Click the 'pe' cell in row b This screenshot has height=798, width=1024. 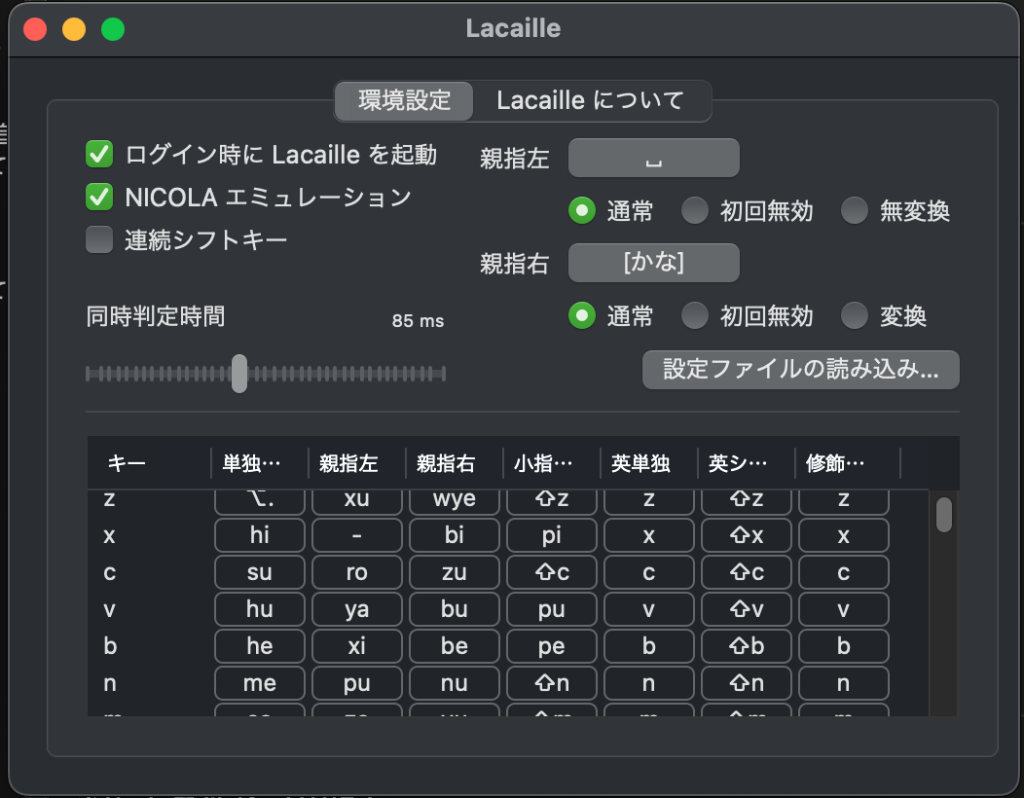552,646
